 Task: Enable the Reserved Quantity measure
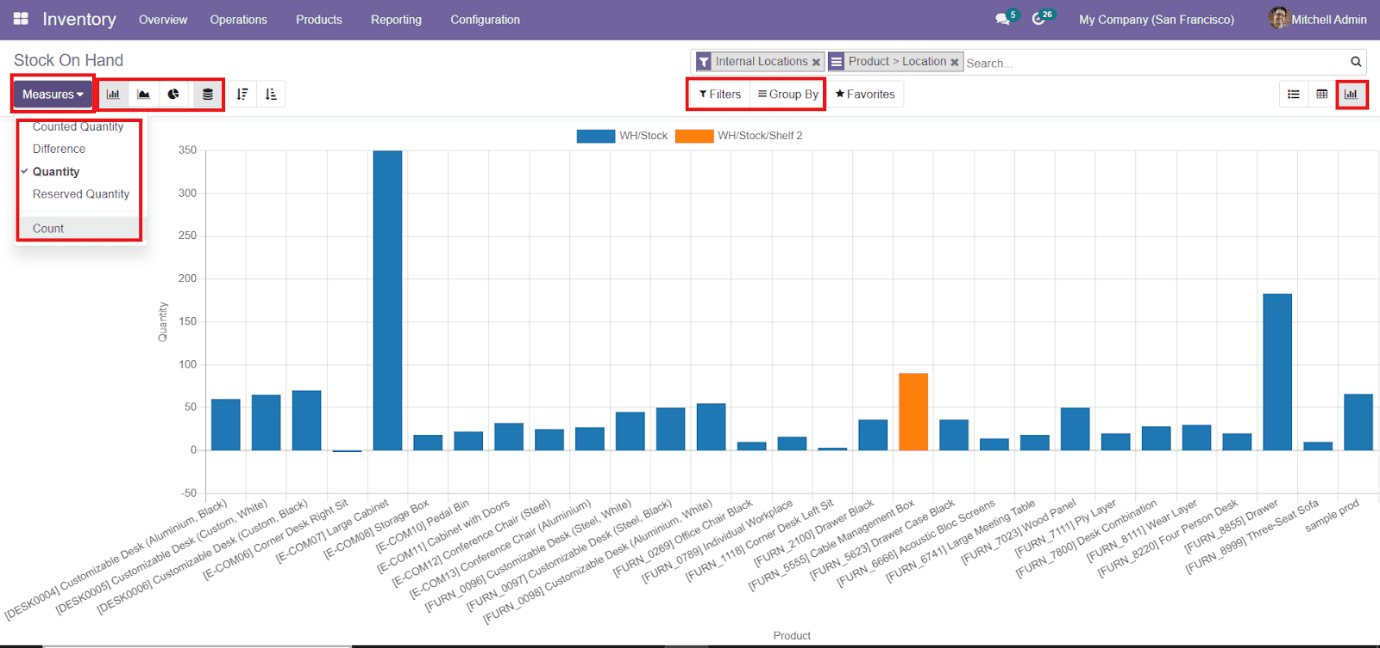[x=78, y=194]
